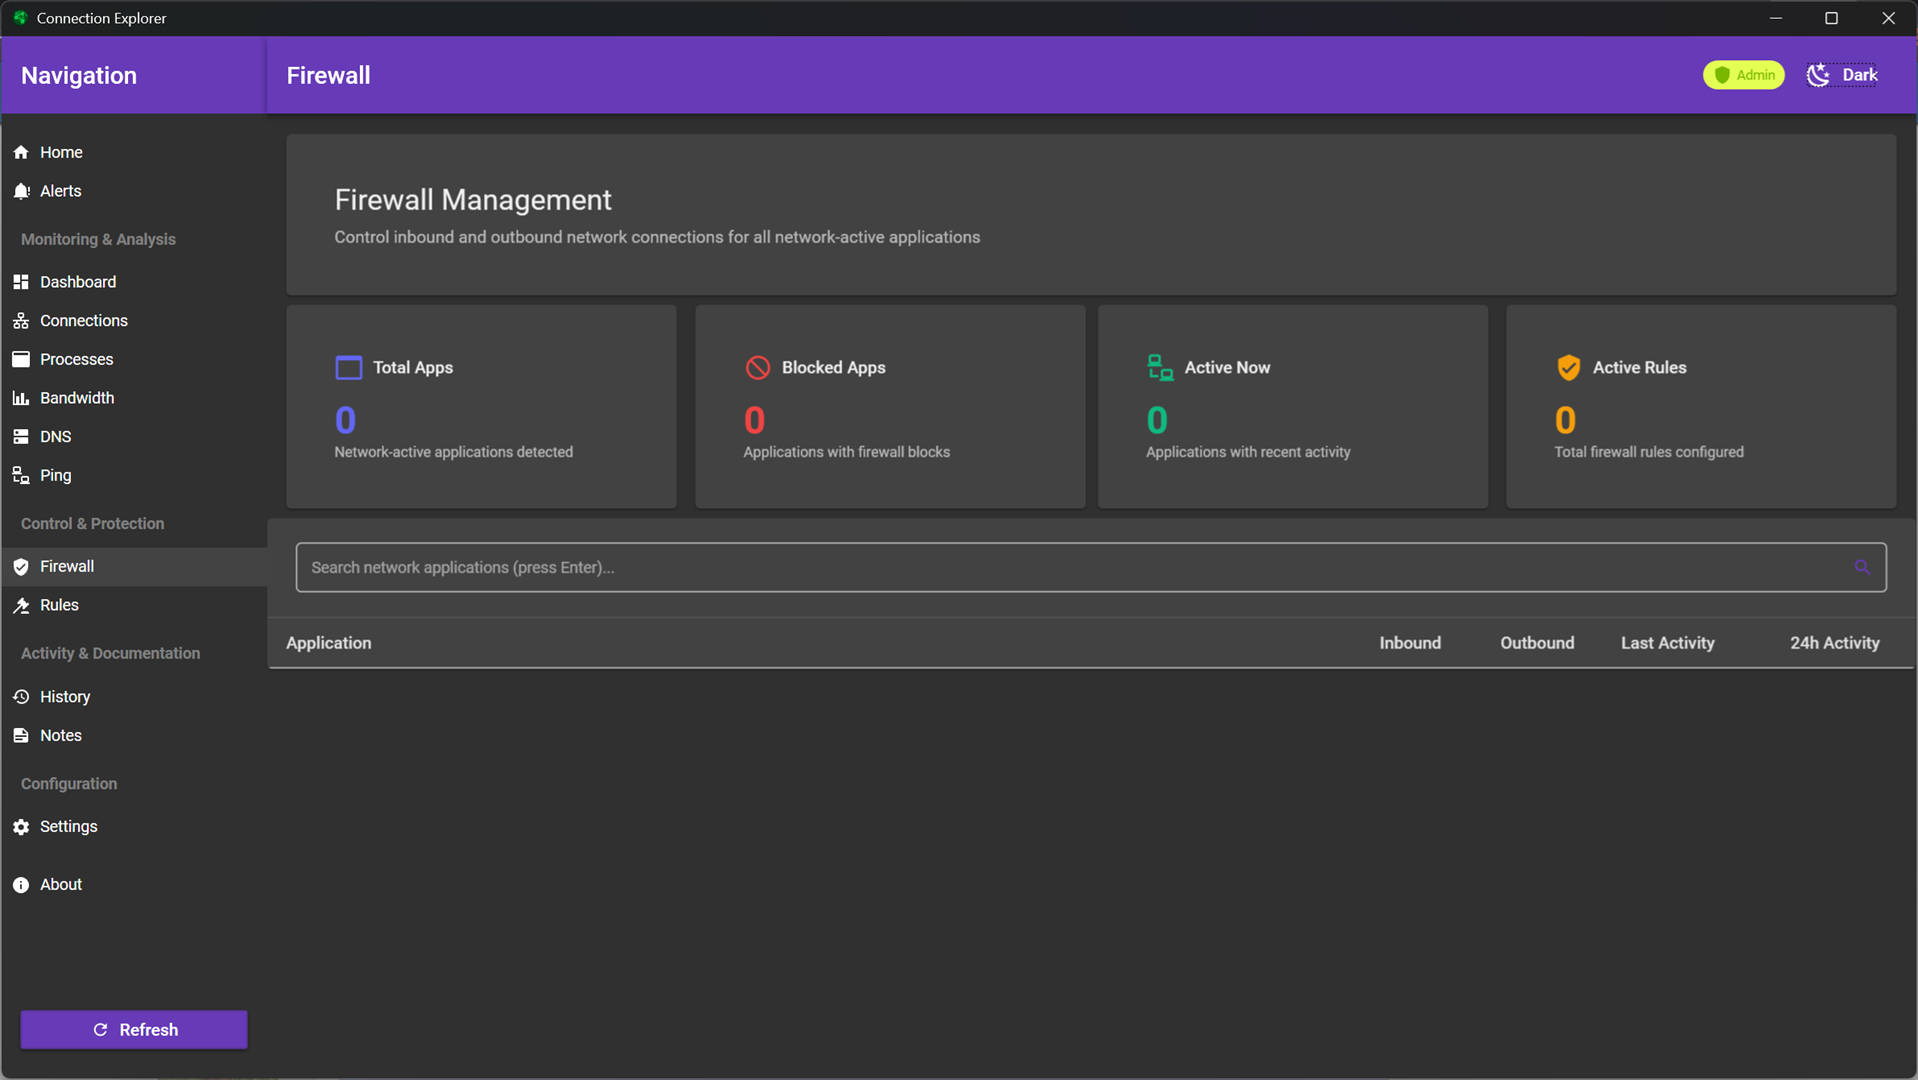Image resolution: width=1918 pixels, height=1080 pixels.
Task: Open Settings from the sidebar
Action: click(68, 826)
